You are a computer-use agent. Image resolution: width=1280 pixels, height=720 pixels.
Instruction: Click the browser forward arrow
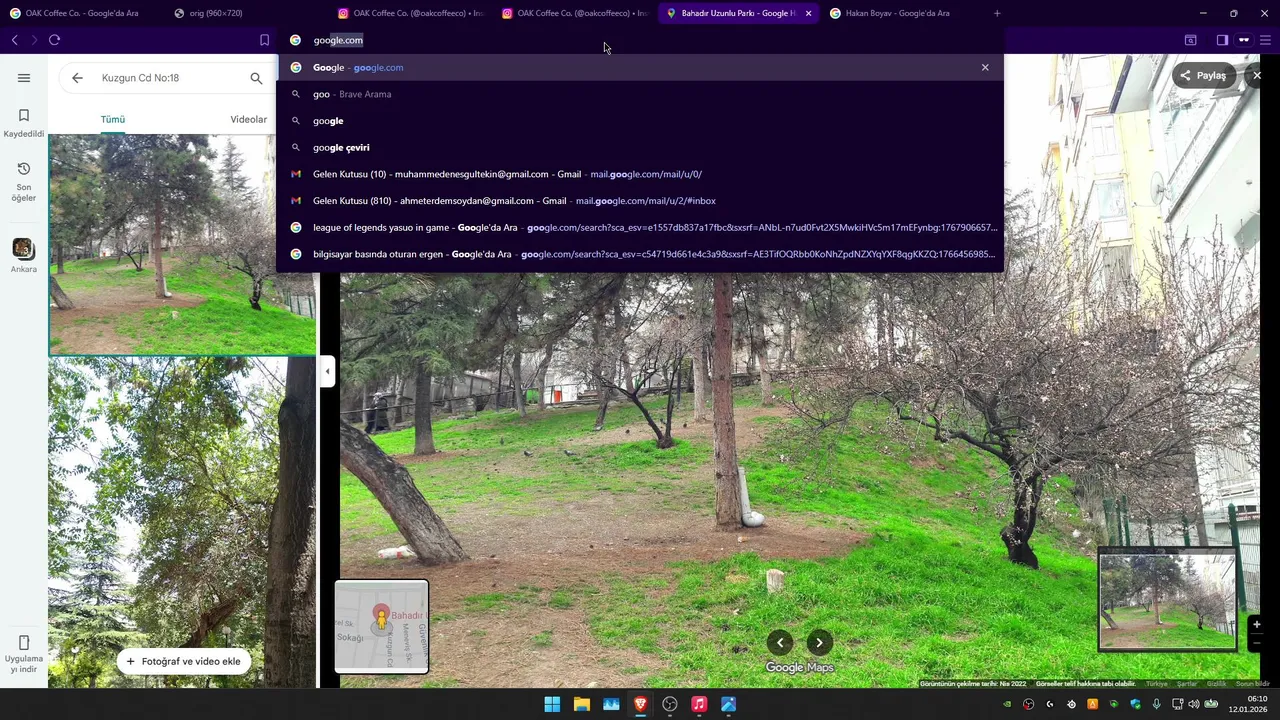(x=34, y=40)
